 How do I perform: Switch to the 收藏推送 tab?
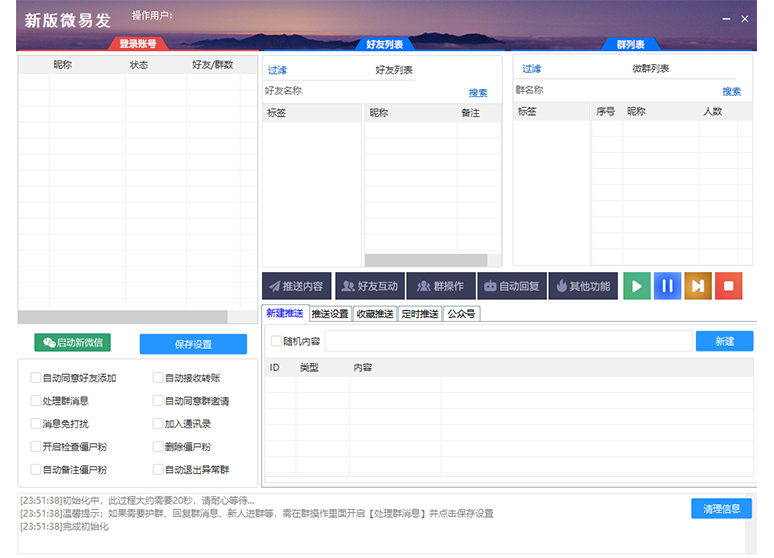tap(375, 314)
